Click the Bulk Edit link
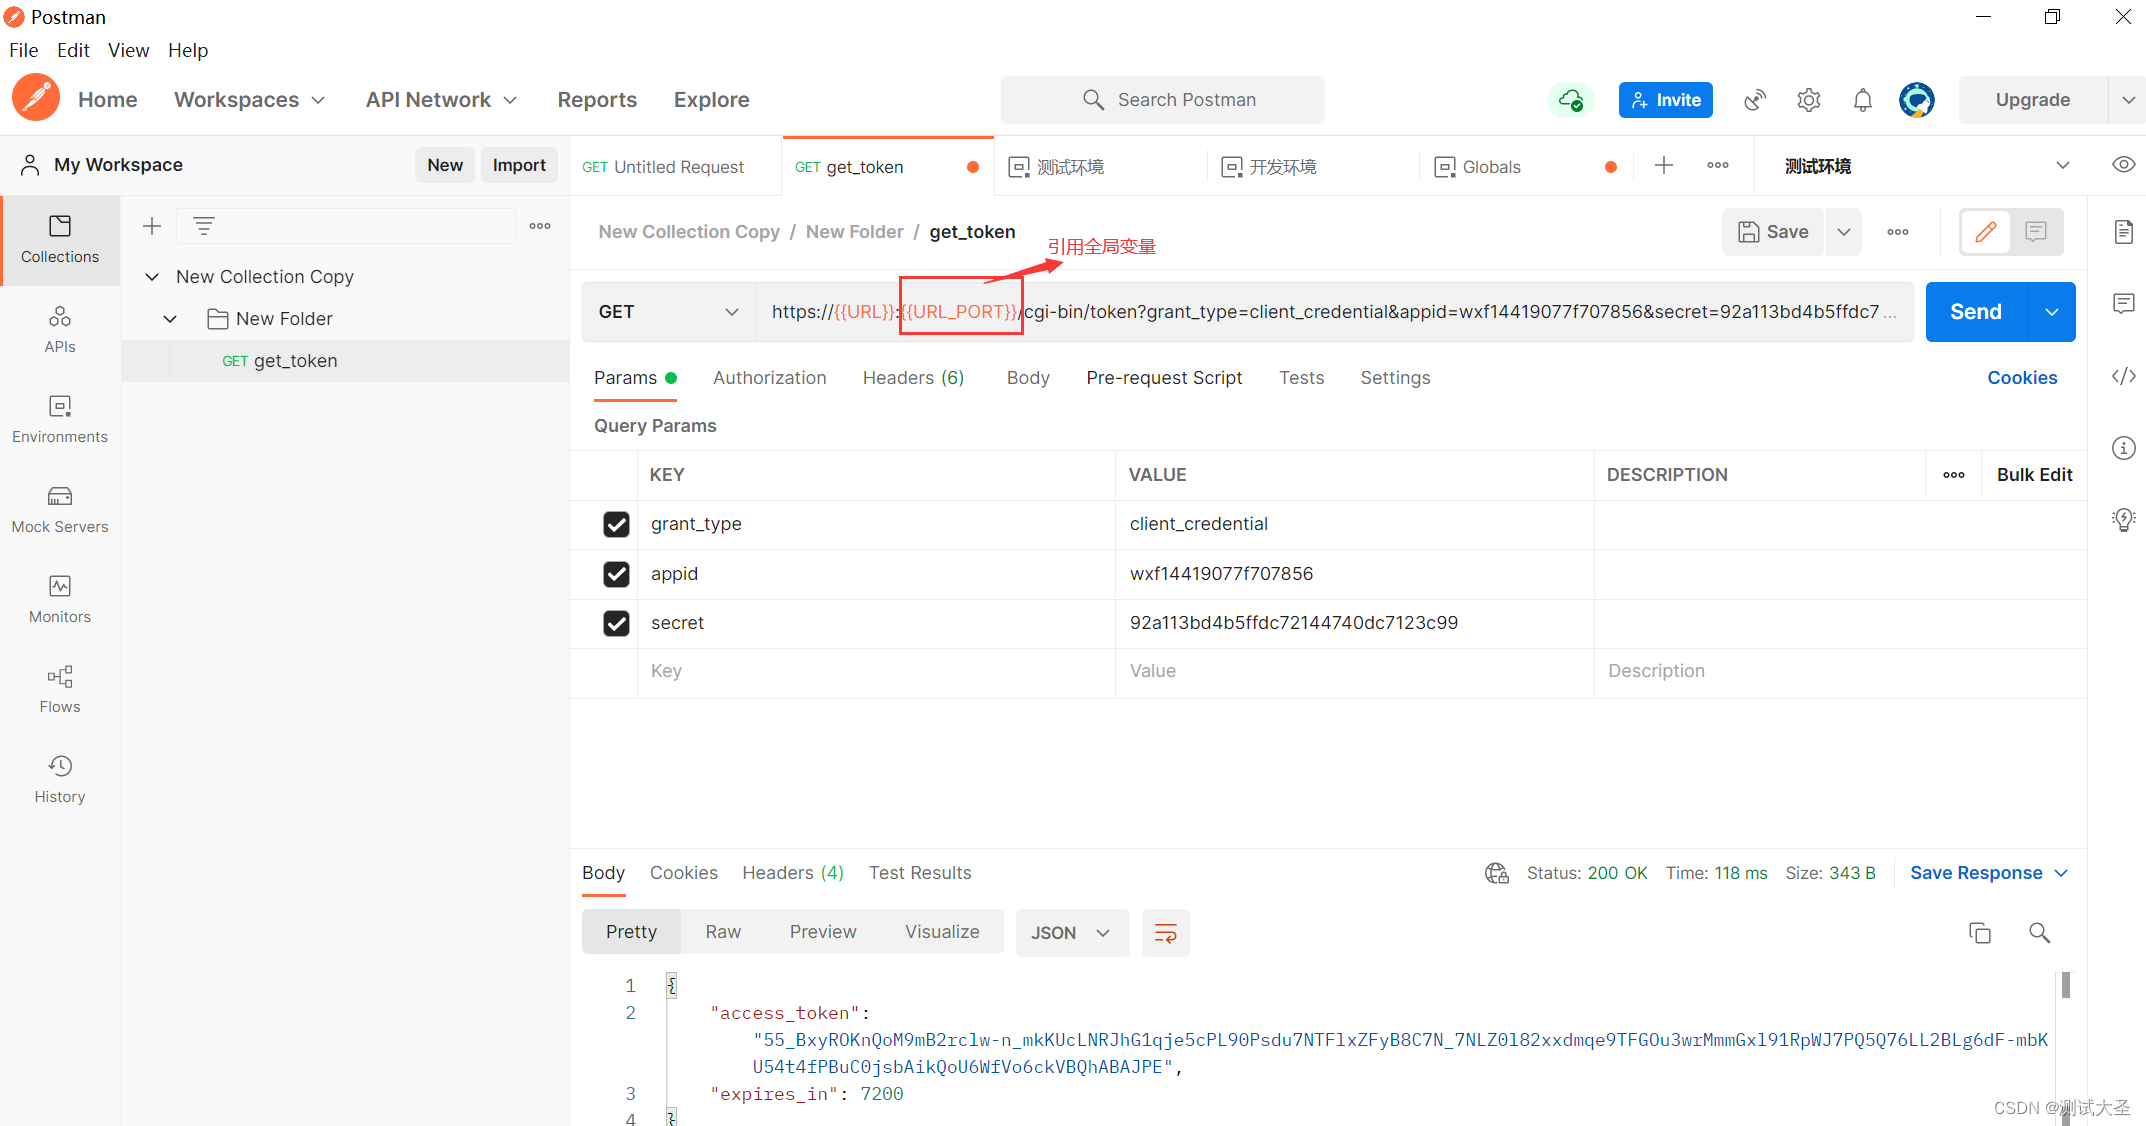 point(2034,475)
